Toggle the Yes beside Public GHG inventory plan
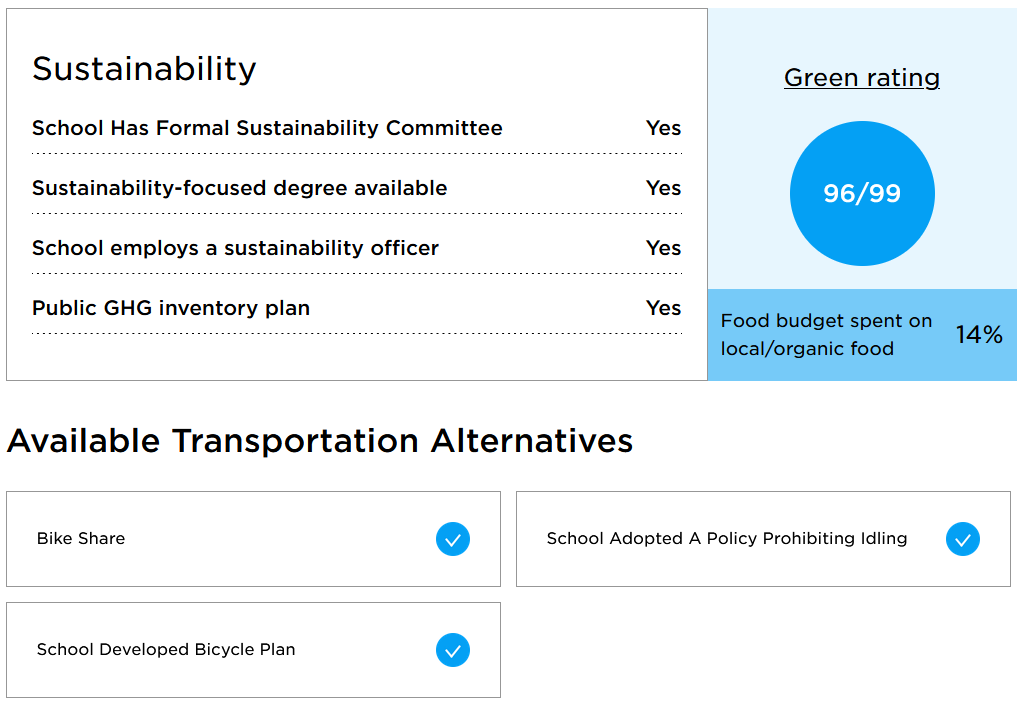Screen dimensions: 1020x703 (x=663, y=308)
